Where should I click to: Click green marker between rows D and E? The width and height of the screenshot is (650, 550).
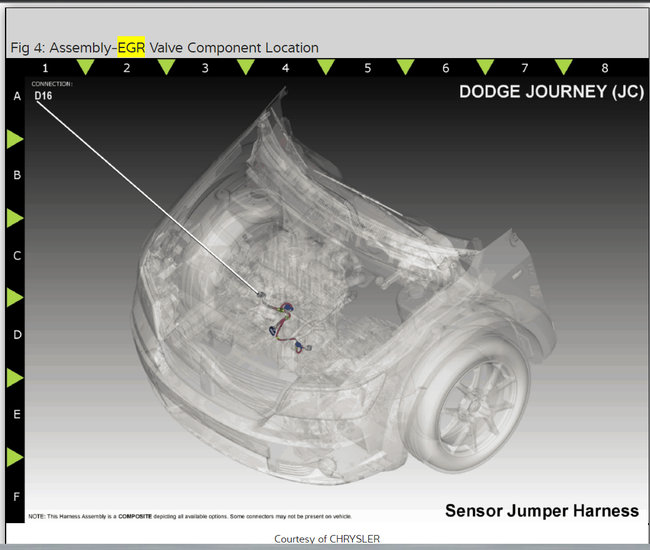15,378
